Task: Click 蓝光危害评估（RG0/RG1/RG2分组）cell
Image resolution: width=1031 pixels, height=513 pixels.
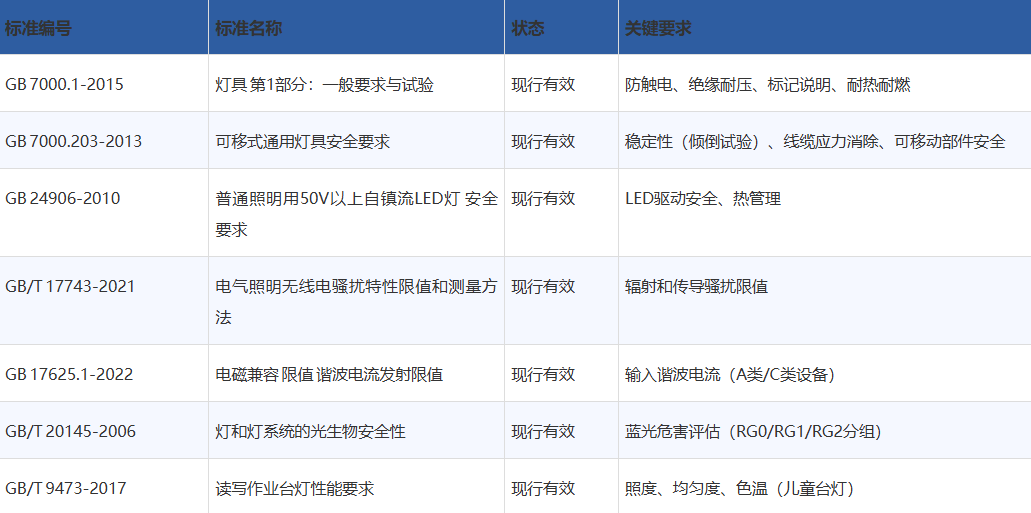Action: (825, 431)
